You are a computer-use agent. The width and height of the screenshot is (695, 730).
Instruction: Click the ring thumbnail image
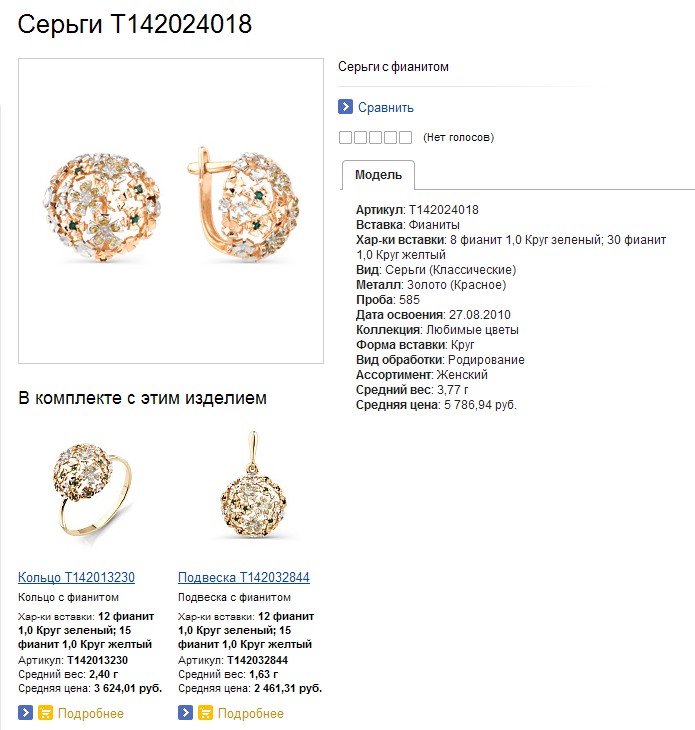click(91, 489)
